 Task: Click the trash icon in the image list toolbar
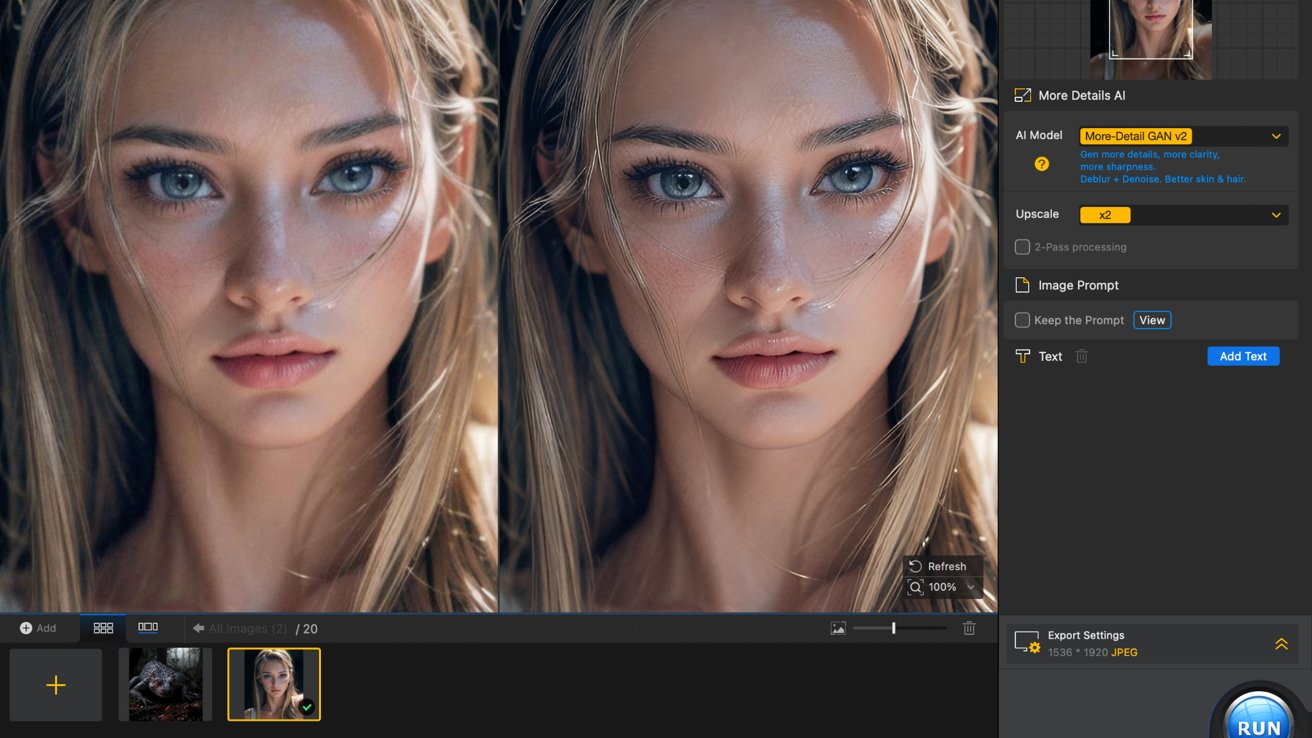[x=969, y=628]
